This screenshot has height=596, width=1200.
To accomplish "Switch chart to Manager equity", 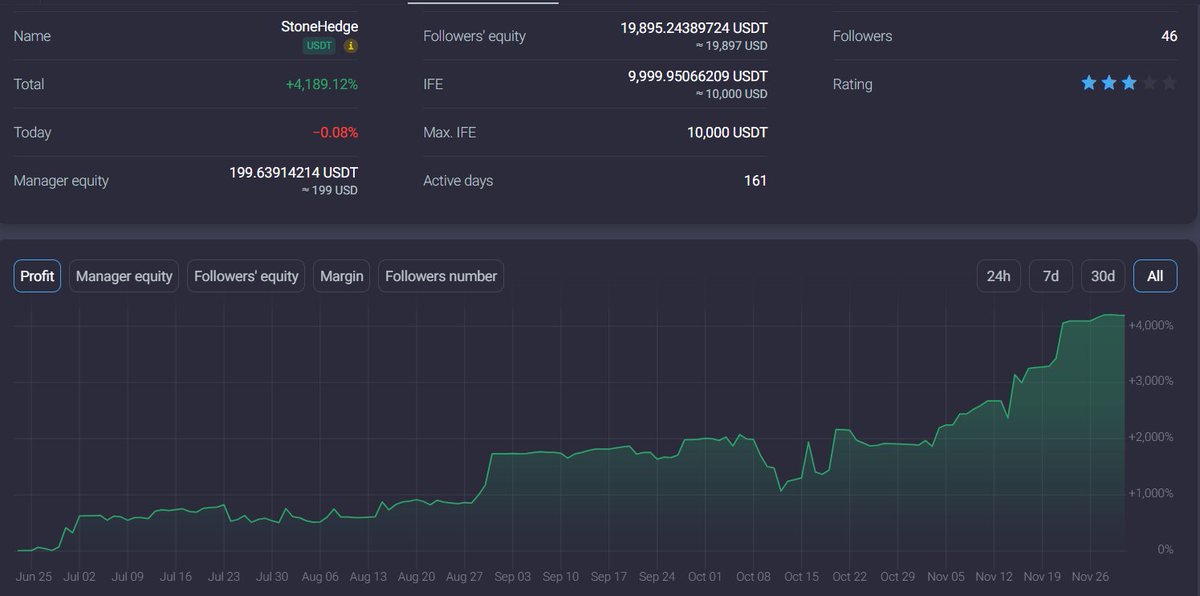I will click(x=123, y=276).
